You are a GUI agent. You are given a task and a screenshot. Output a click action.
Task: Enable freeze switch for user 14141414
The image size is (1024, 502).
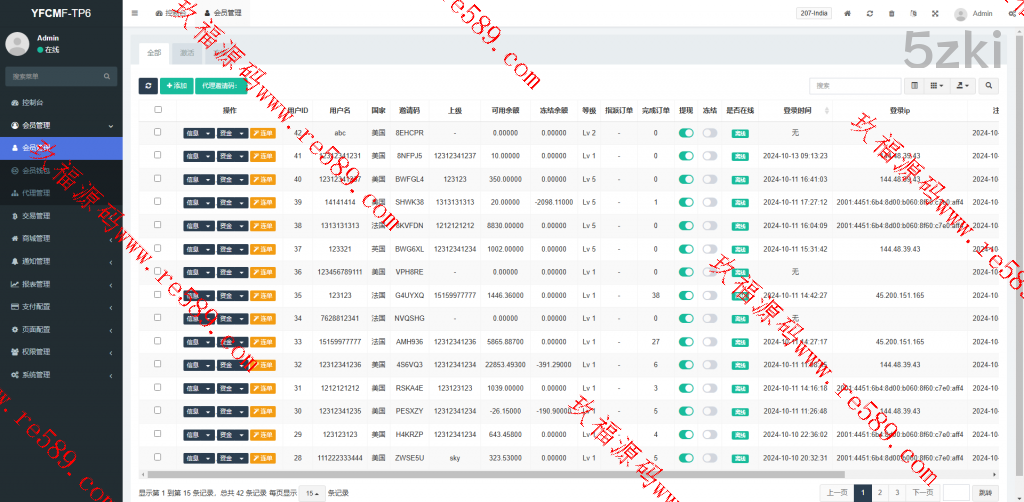(x=709, y=202)
